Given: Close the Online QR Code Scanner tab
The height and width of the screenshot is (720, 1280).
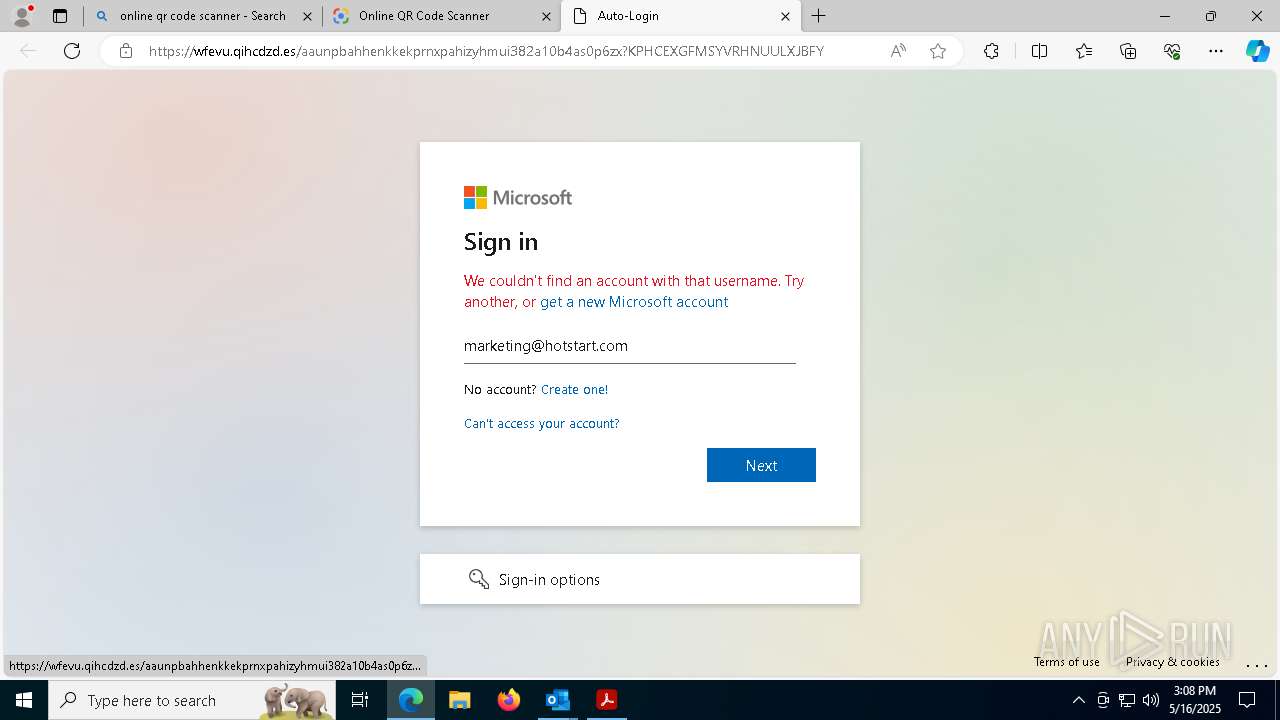Looking at the screenshot, I should [x=546, y=16].
